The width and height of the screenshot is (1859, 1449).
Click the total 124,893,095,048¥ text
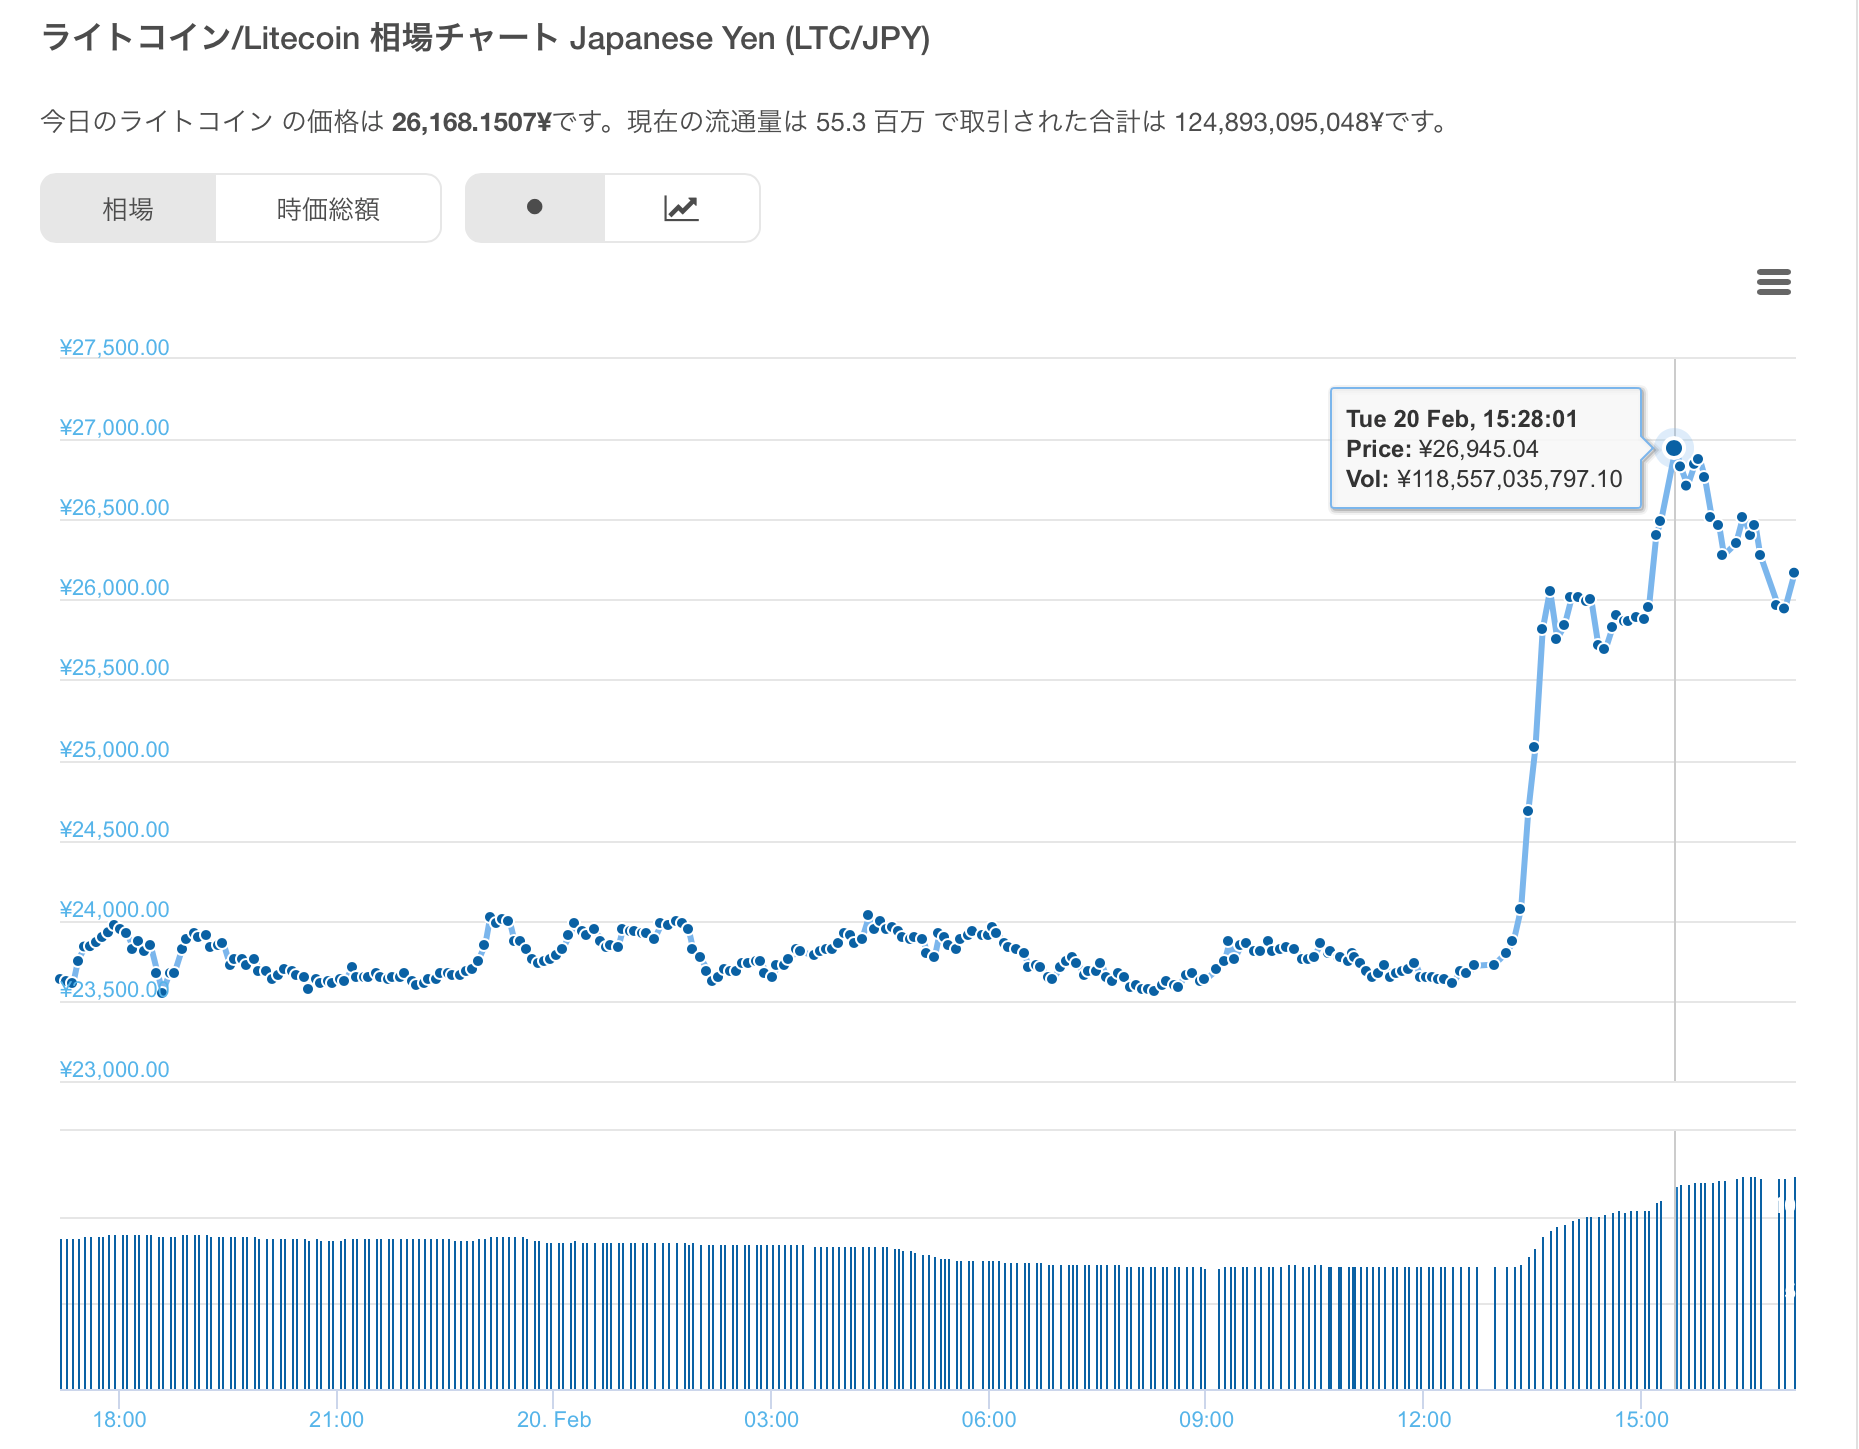point(1278,122)
